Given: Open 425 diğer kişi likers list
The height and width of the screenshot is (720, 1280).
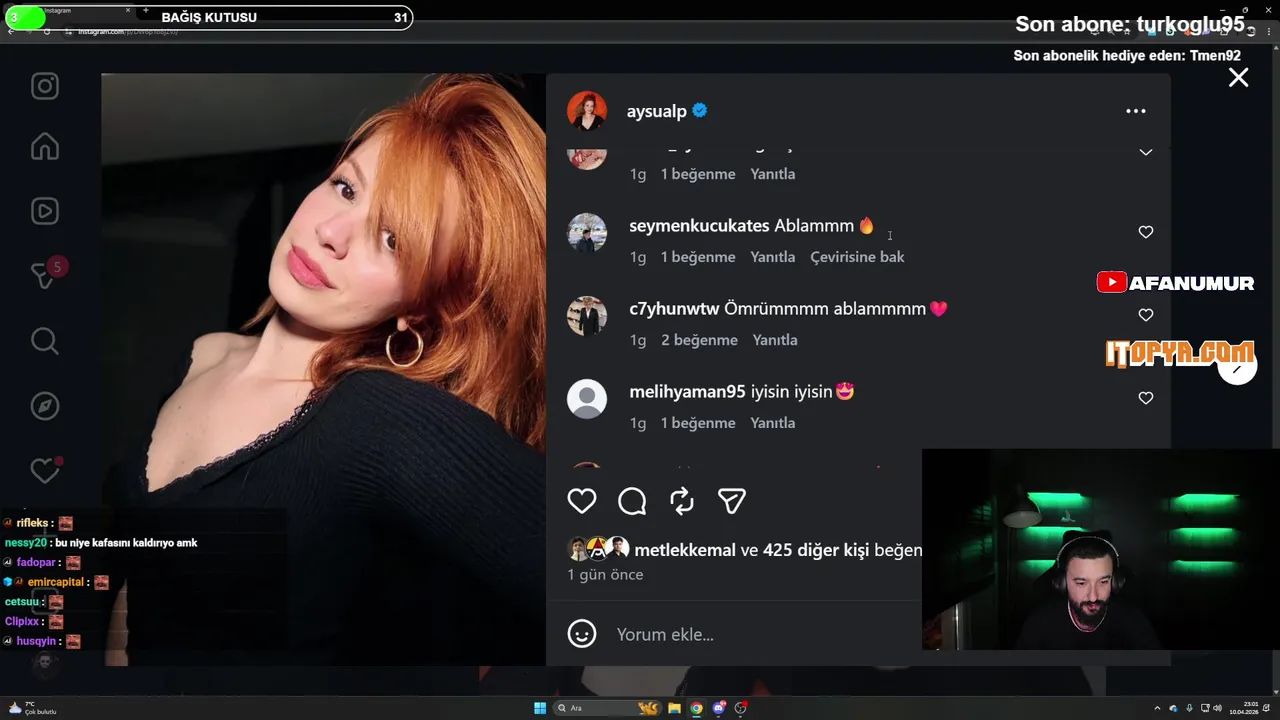Looking at the screenshot, I should pyautogui.click(x=816, y=550).
